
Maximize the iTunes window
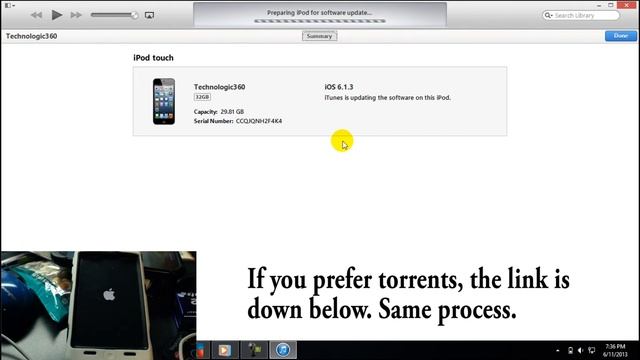point(611,5)
